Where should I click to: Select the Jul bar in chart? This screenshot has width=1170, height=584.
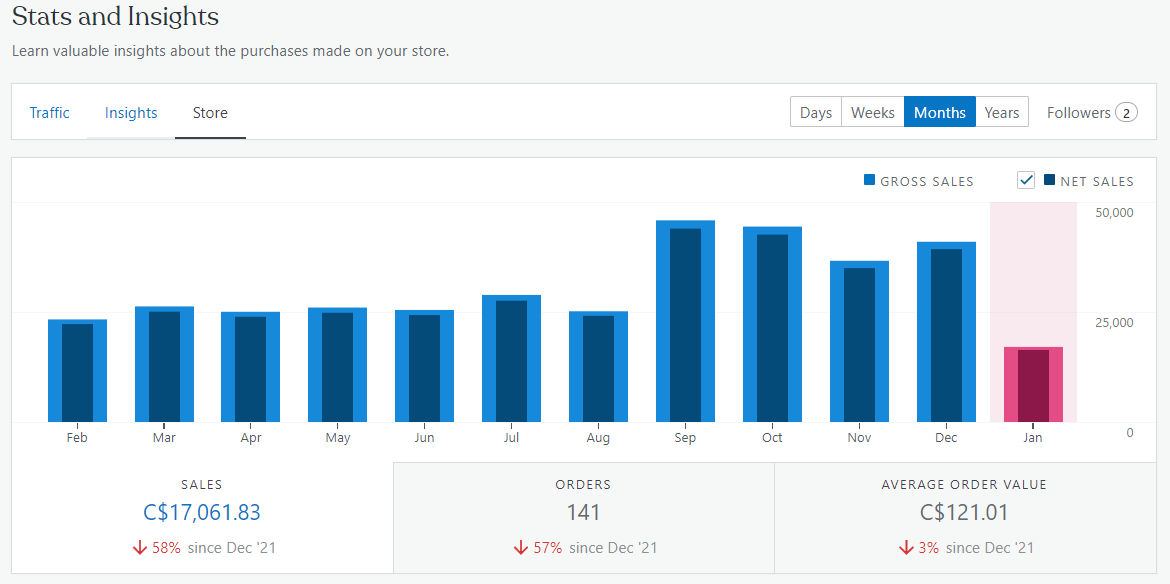point(511,359)
